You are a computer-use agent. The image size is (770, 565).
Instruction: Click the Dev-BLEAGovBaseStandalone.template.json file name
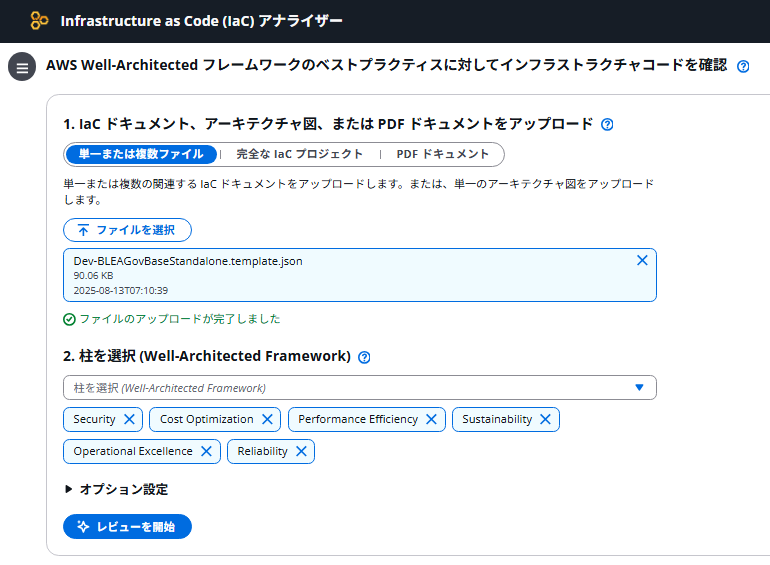click(188, 261)
